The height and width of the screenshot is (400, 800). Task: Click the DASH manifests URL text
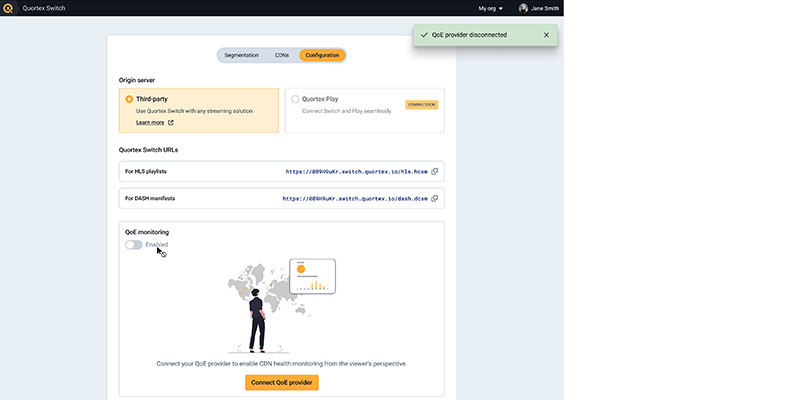355,198
